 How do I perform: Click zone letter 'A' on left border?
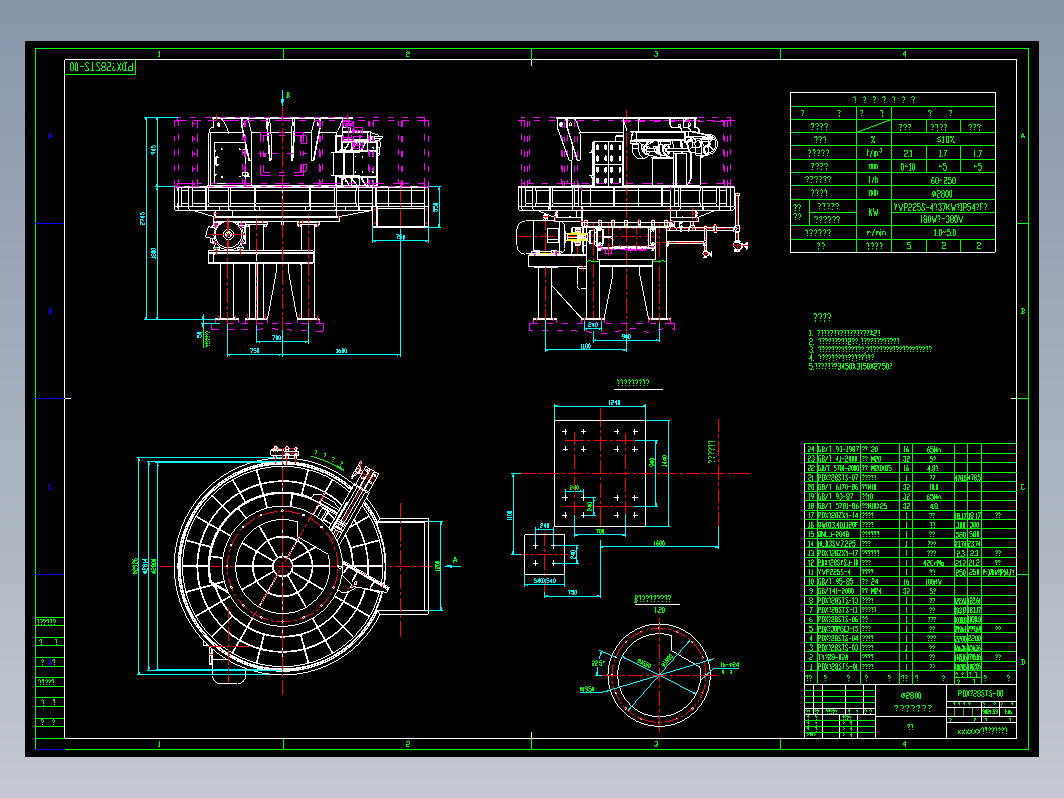click(50, 136)
